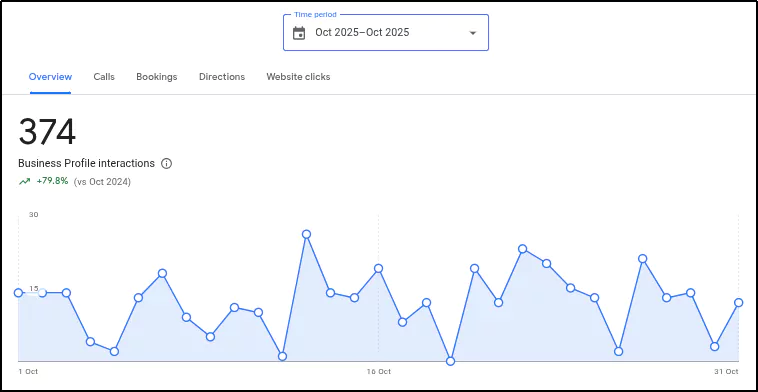This screenshot has width=758, height=392.
Task: Click the info icon beside Business Profile interactions
Action: click(x=166, y=163)
